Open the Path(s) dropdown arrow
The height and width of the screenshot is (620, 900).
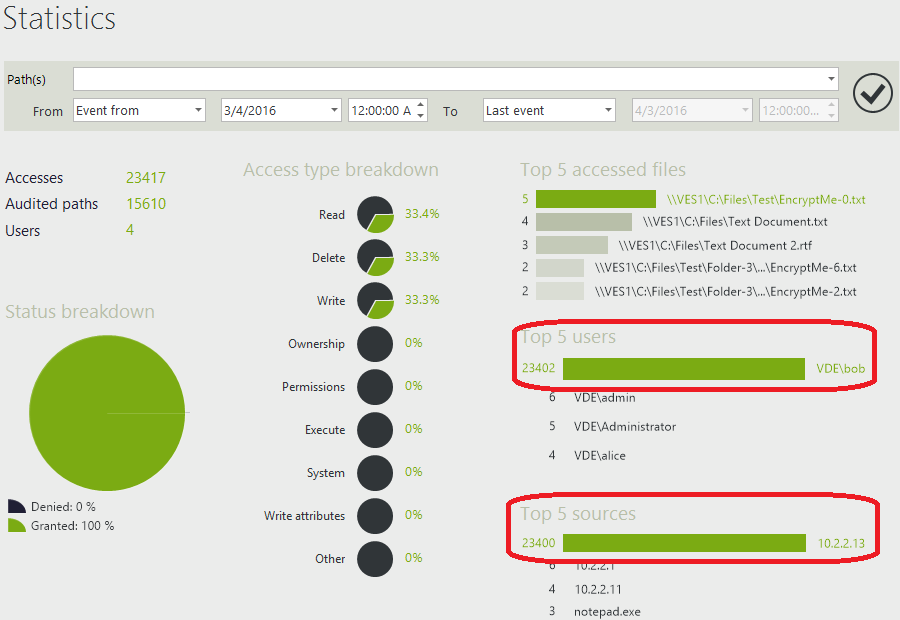point(831,79)
